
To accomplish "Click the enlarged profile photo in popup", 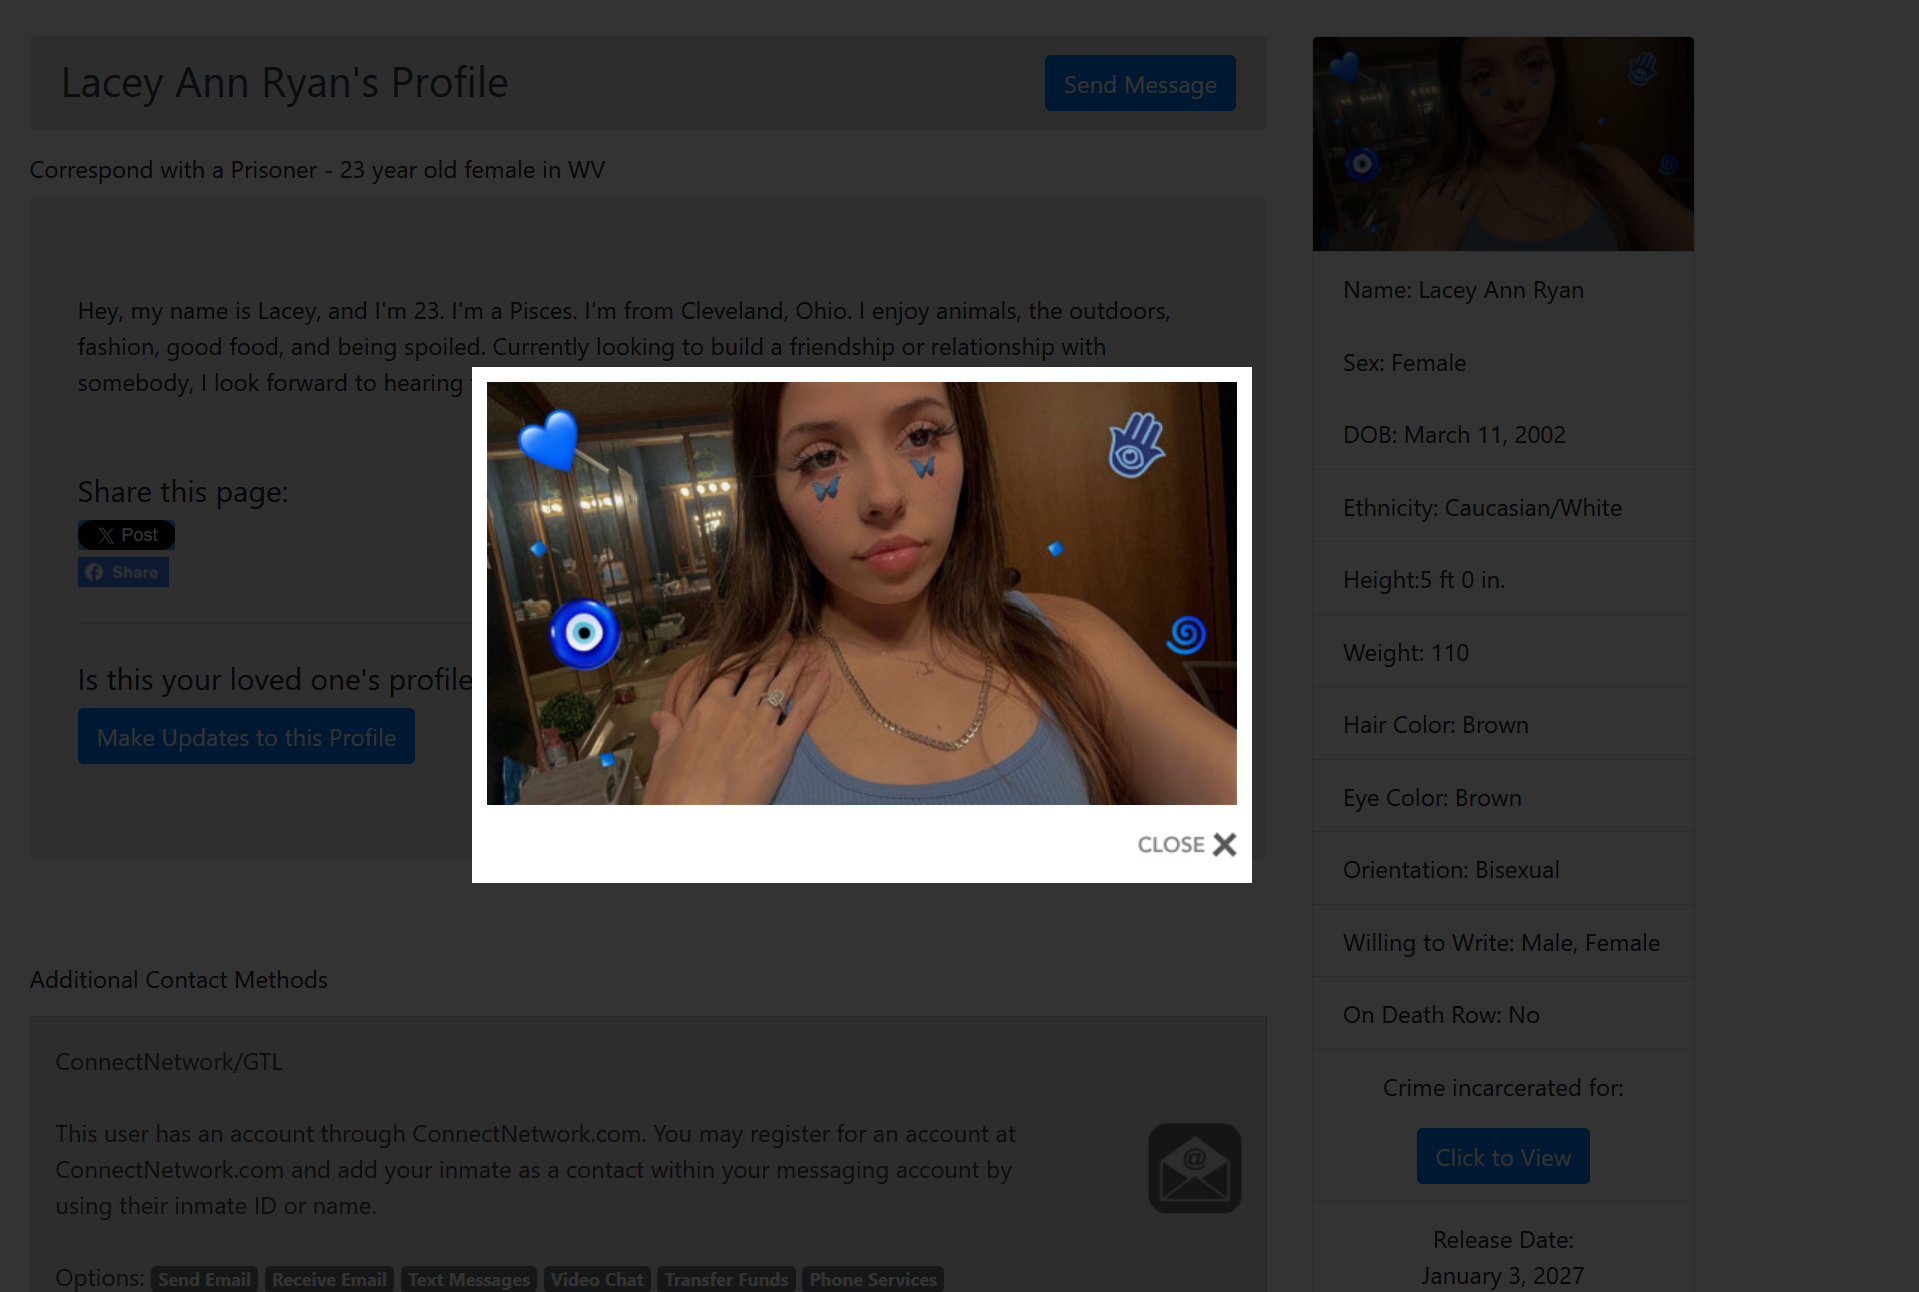I will click(862, 593).
